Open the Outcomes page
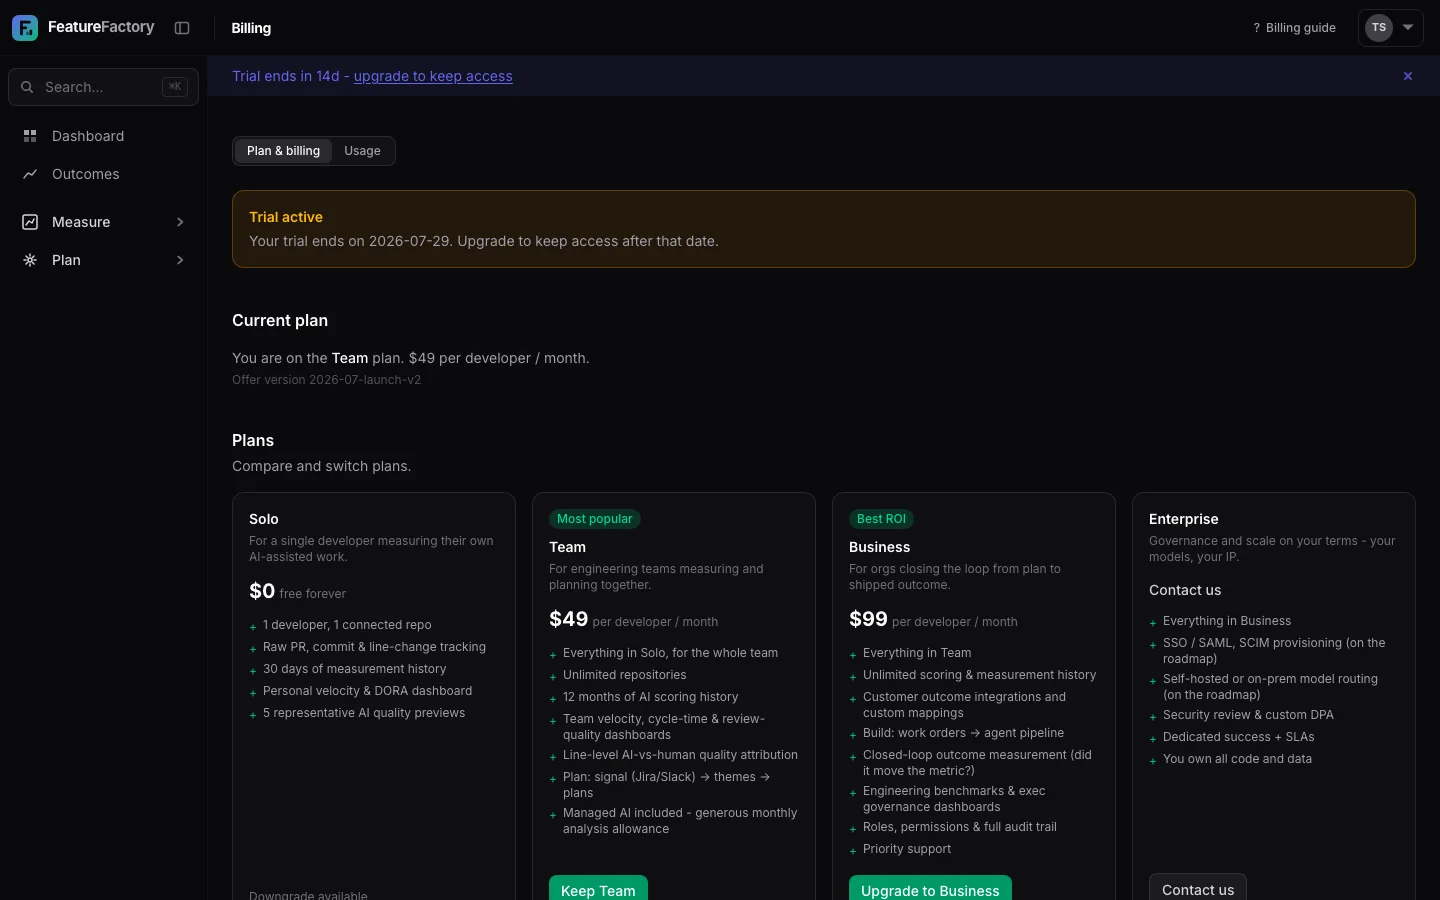This screenshot has width=1440, height=900. pos(103,174)
